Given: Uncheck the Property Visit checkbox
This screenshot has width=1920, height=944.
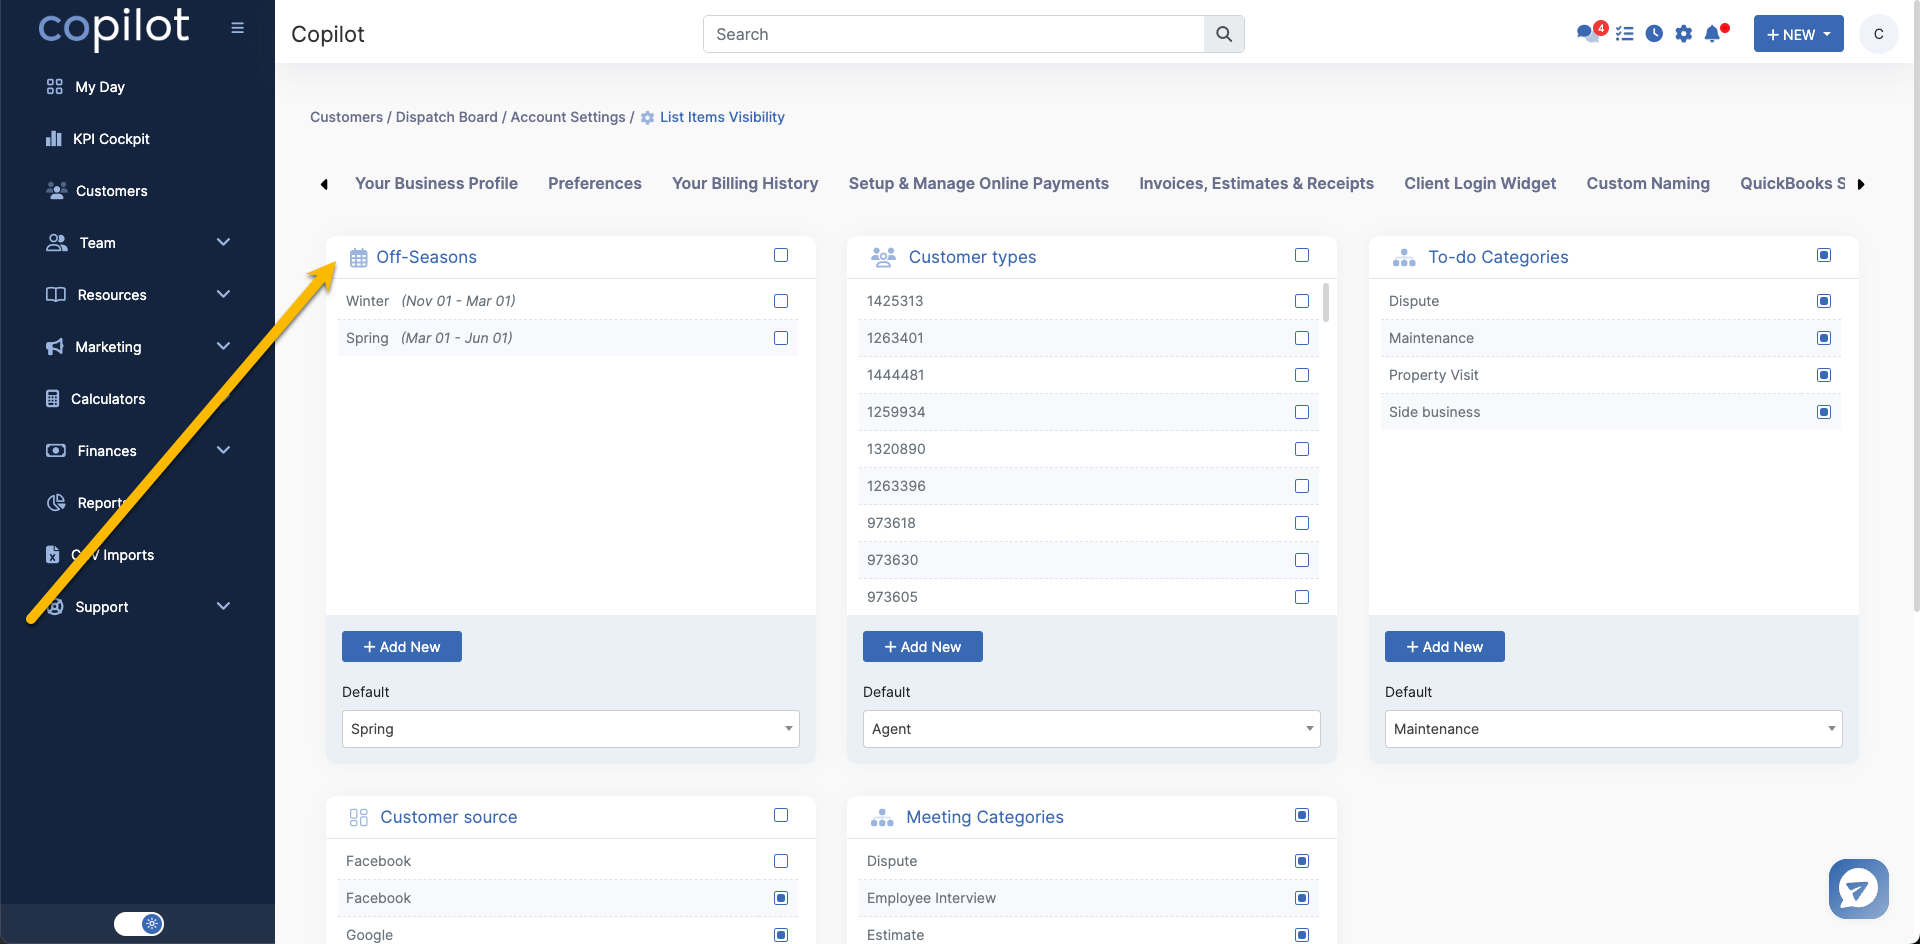Looking at the screenshot, I should point(1824,375).
